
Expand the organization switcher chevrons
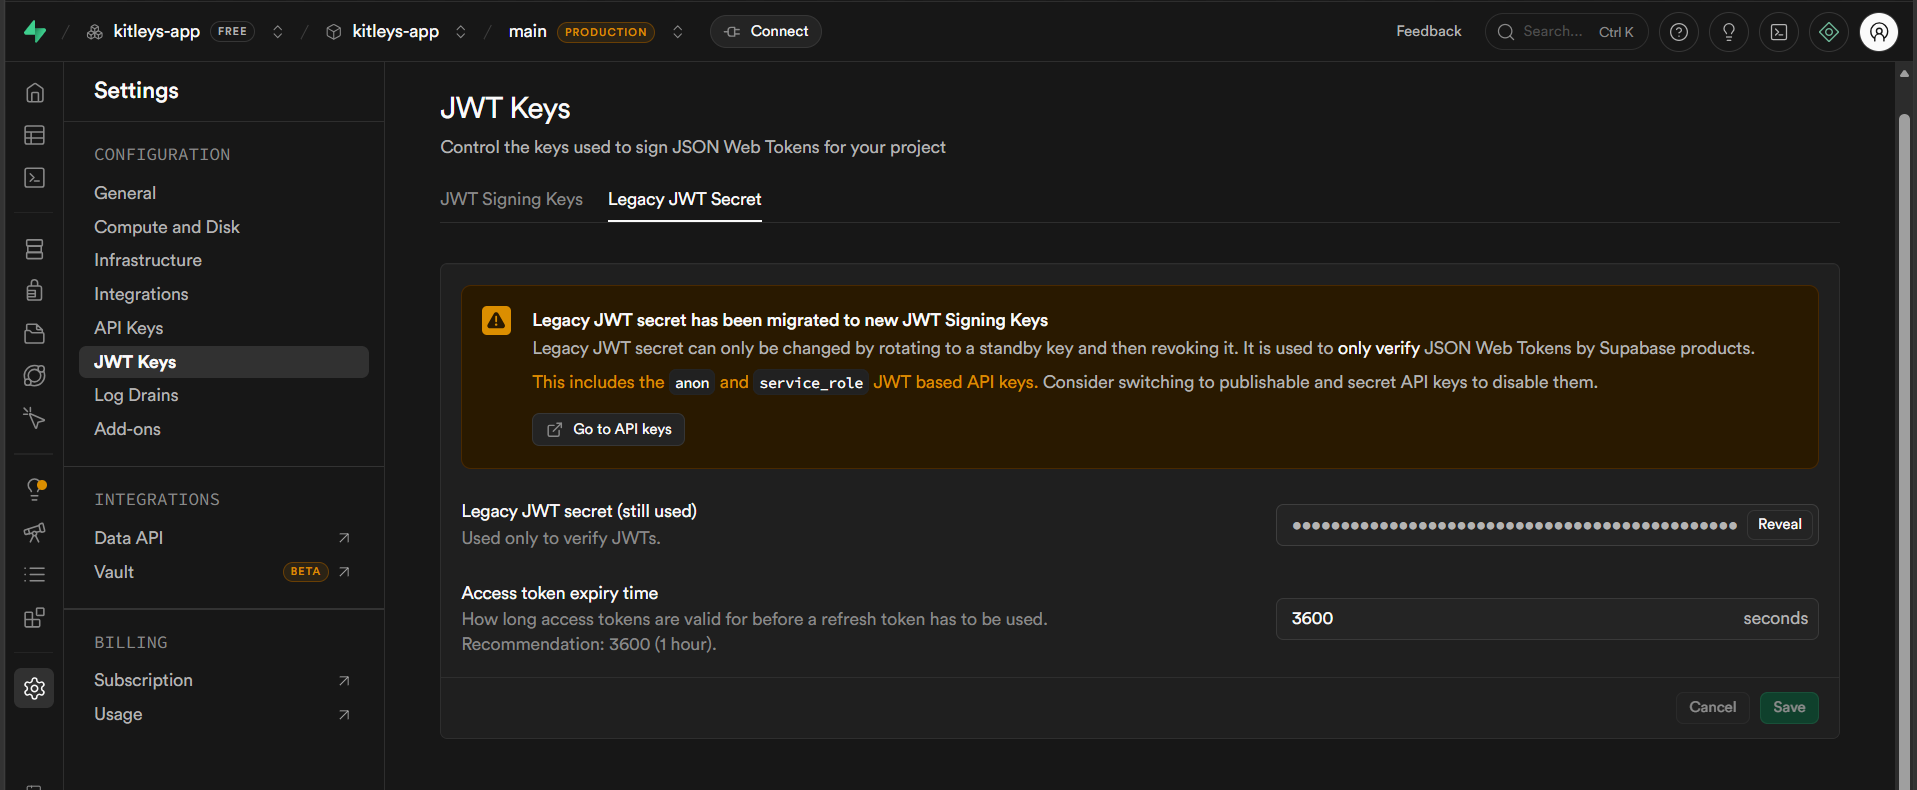tap(278, 32)
